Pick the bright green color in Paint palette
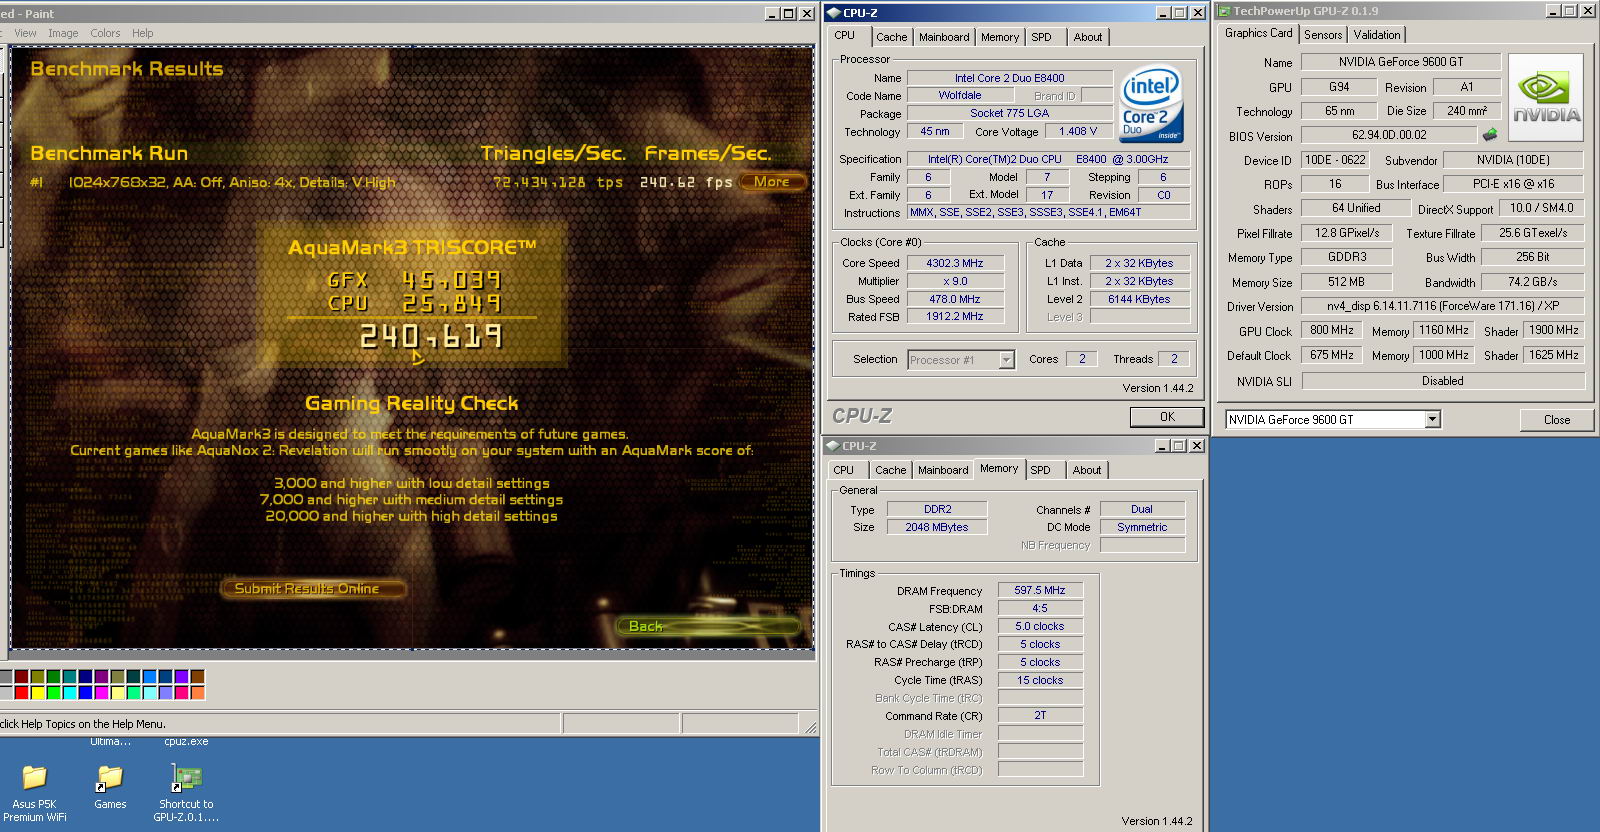Screen dimensions: 1600x832 (x=53, y=692)
